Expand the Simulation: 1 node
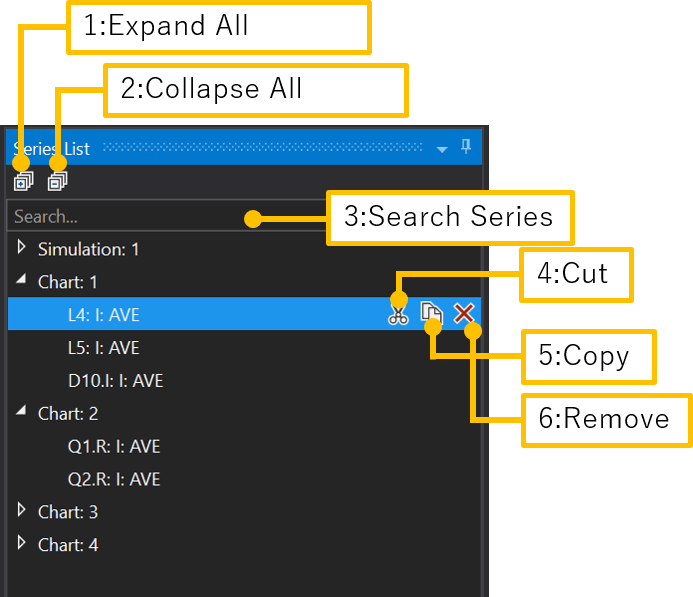Viewport: 693px width, 597px height. 21,247
